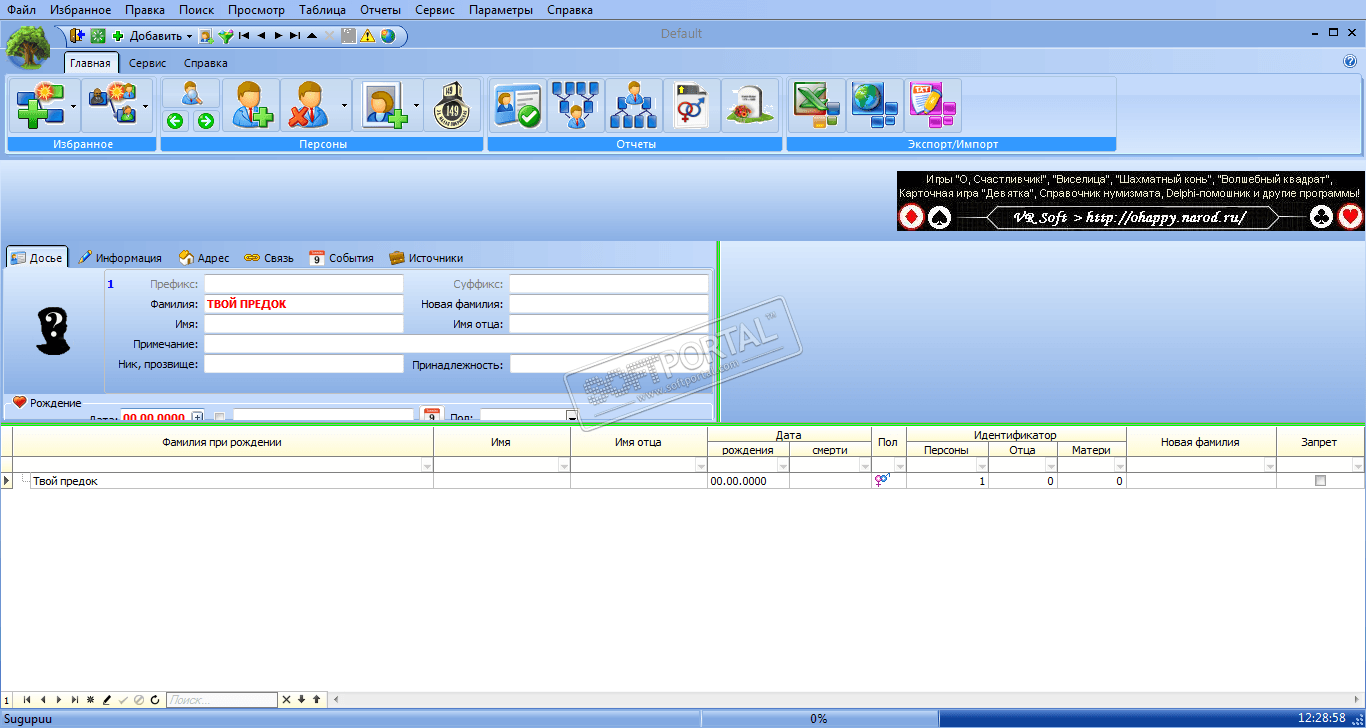Sort by Фамилия при рождении column header
1366x728 pixels.
tap(222, 442)
